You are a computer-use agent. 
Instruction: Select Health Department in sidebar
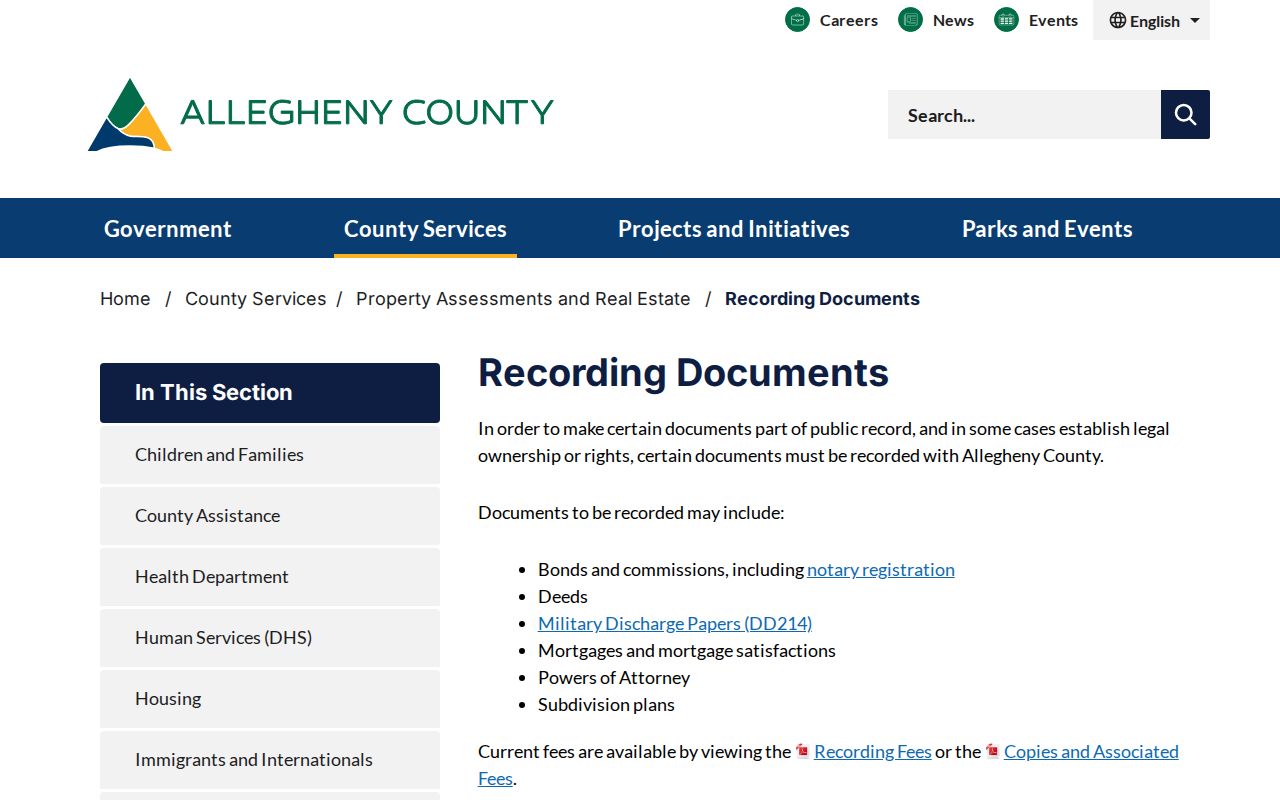point(270,577)
